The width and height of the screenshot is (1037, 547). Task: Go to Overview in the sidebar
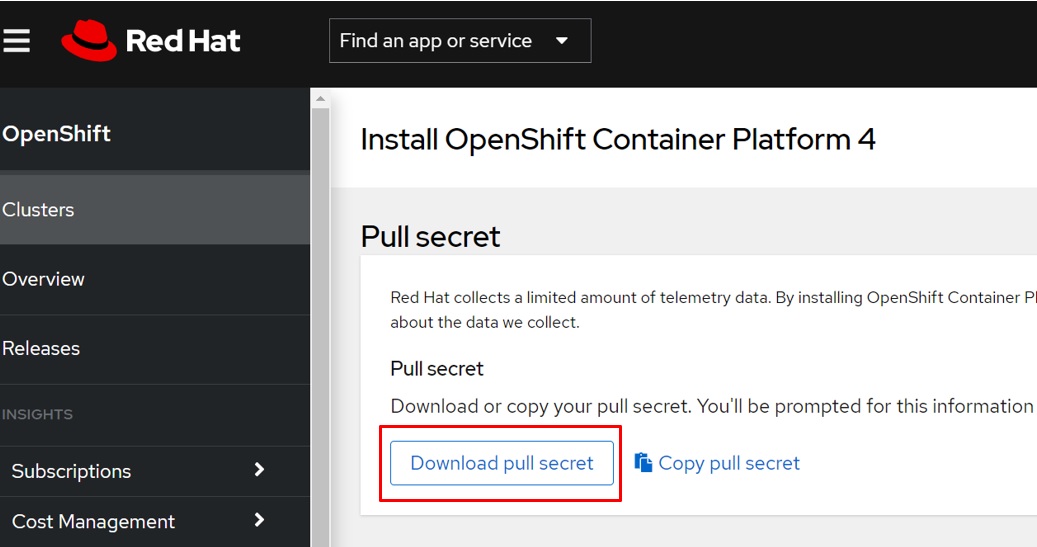44,279
